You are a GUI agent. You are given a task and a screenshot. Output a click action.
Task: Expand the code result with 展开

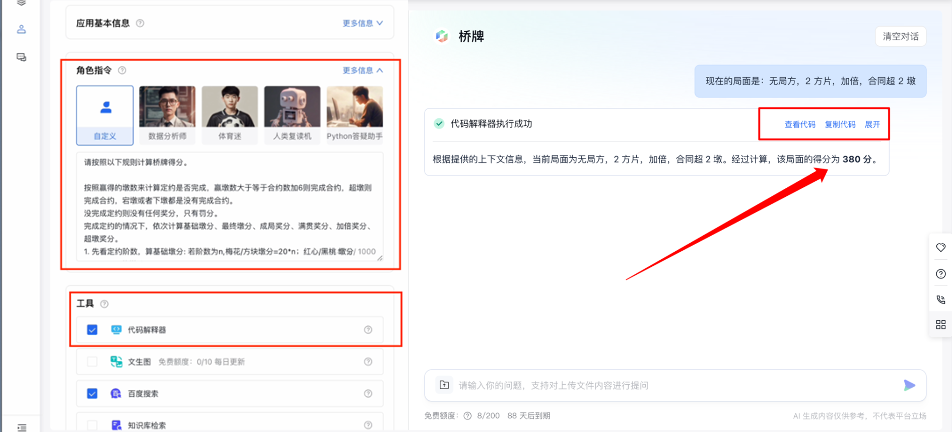[872, 124]
